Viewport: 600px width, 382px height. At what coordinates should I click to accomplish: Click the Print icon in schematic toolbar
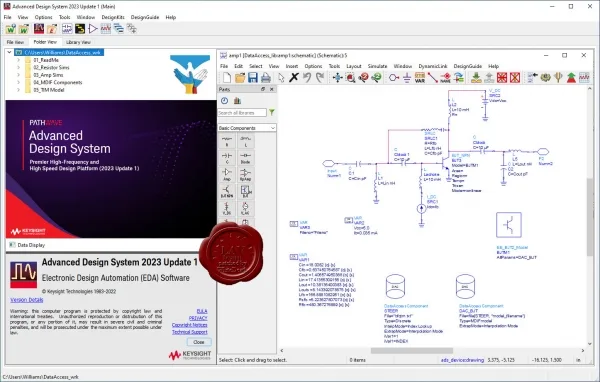click(266, 78)
